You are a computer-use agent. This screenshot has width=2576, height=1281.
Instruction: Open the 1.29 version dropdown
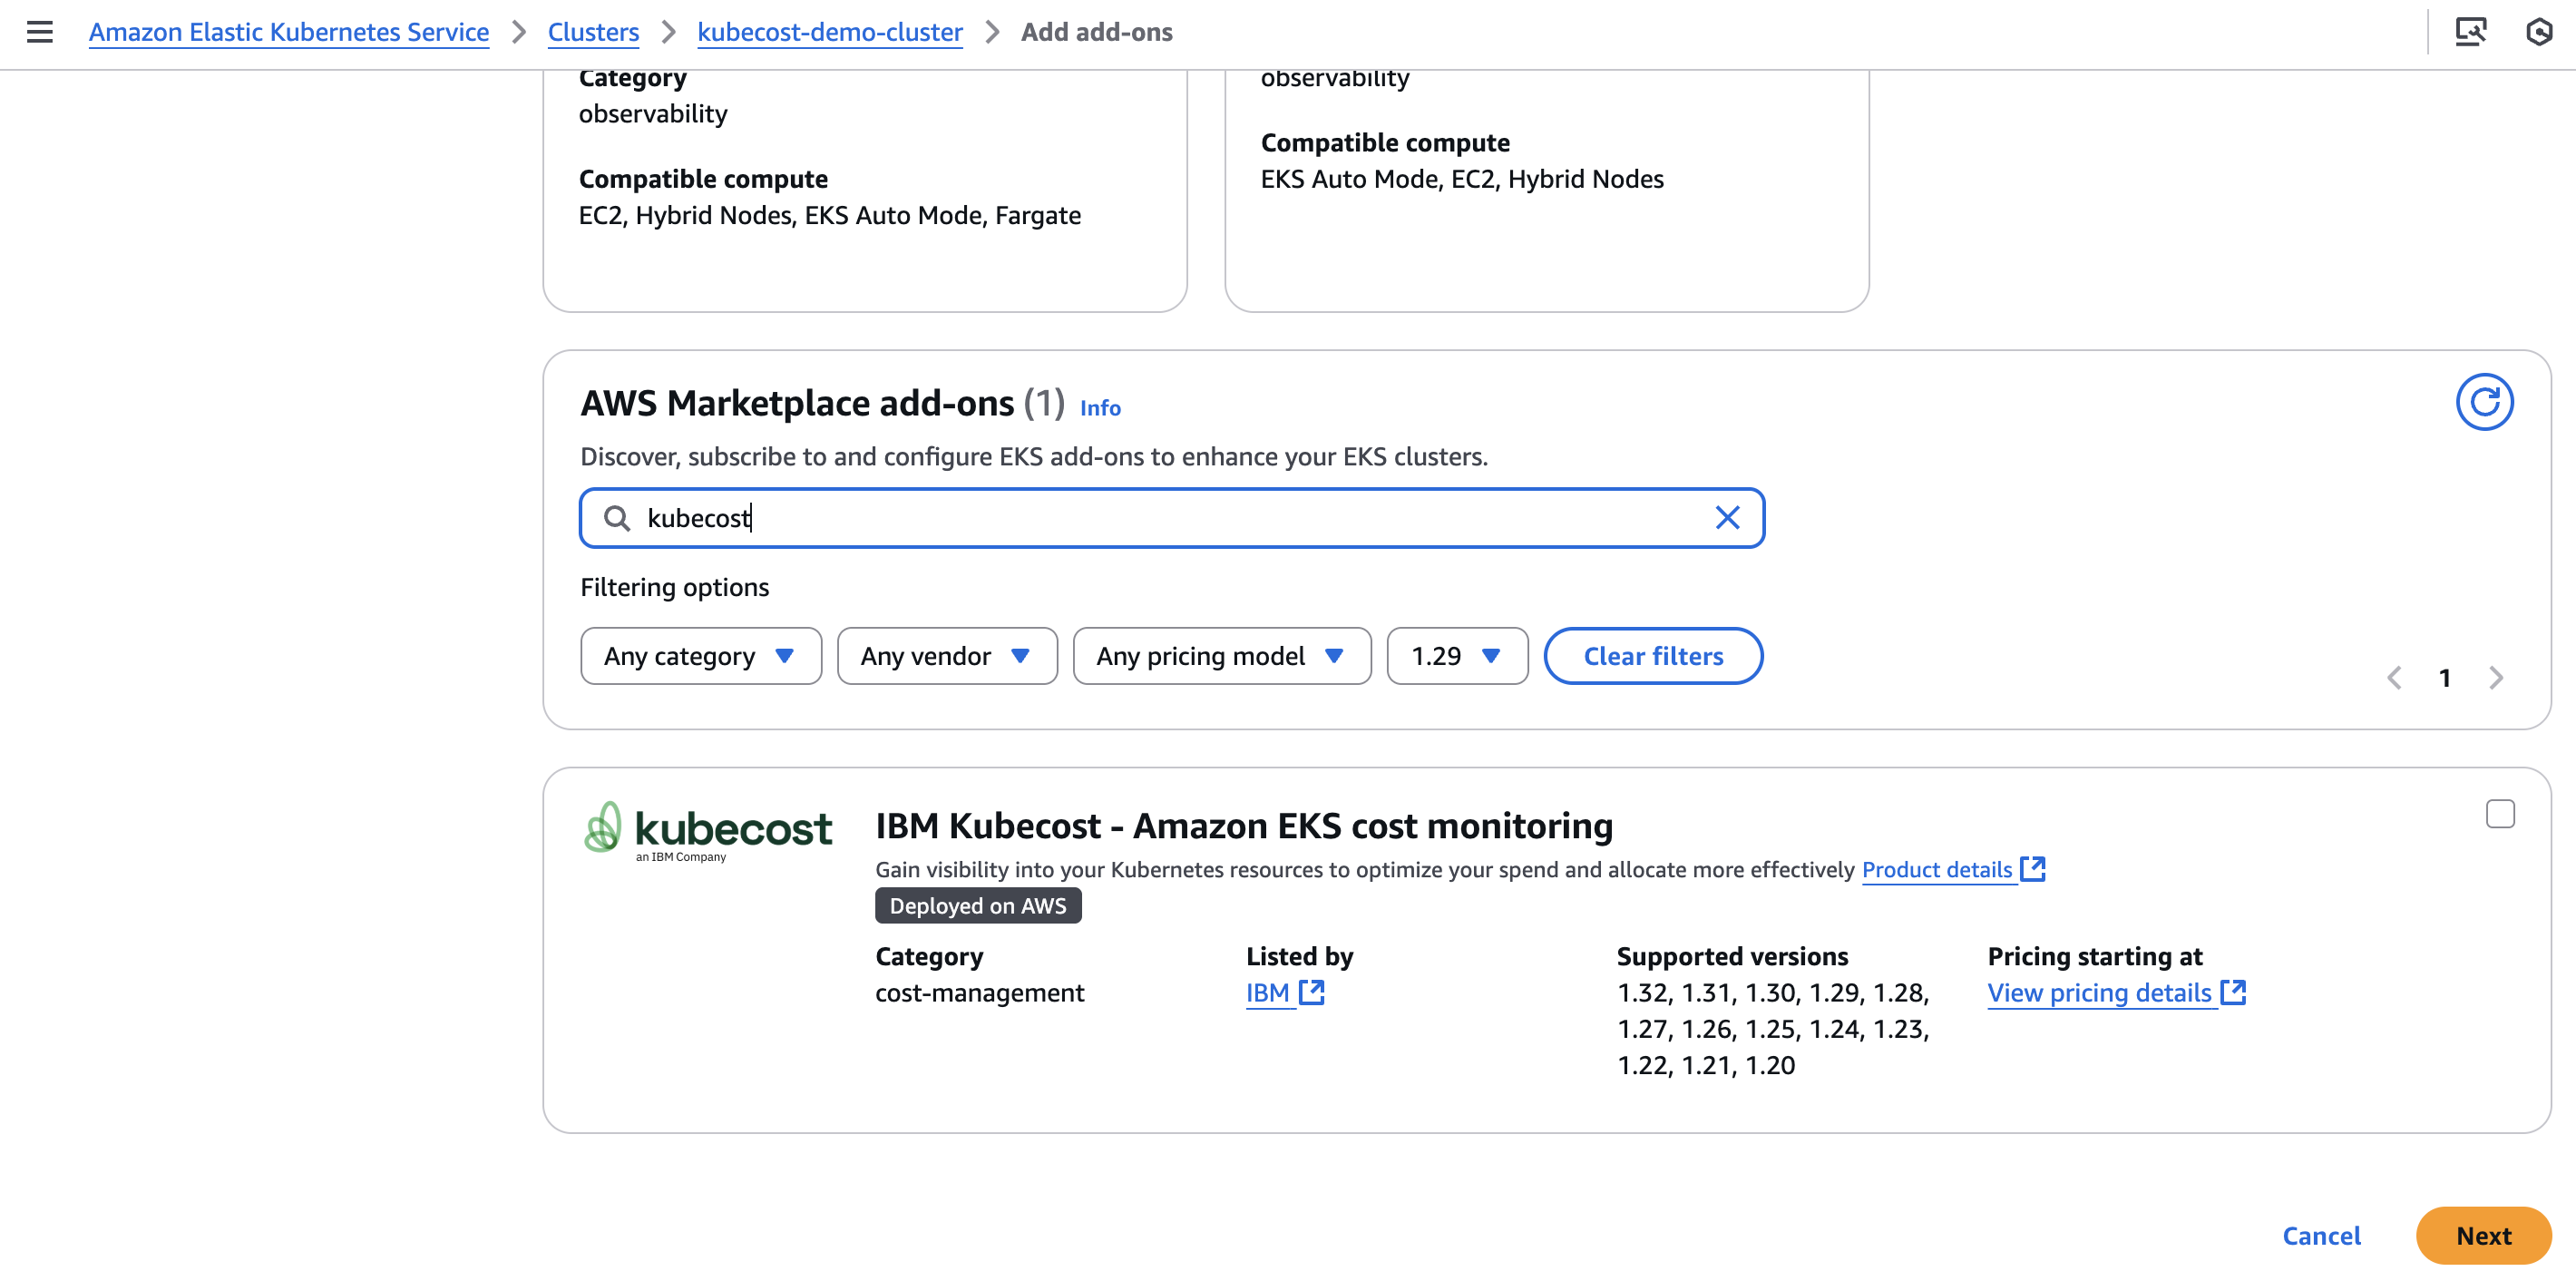(1457, 656)
